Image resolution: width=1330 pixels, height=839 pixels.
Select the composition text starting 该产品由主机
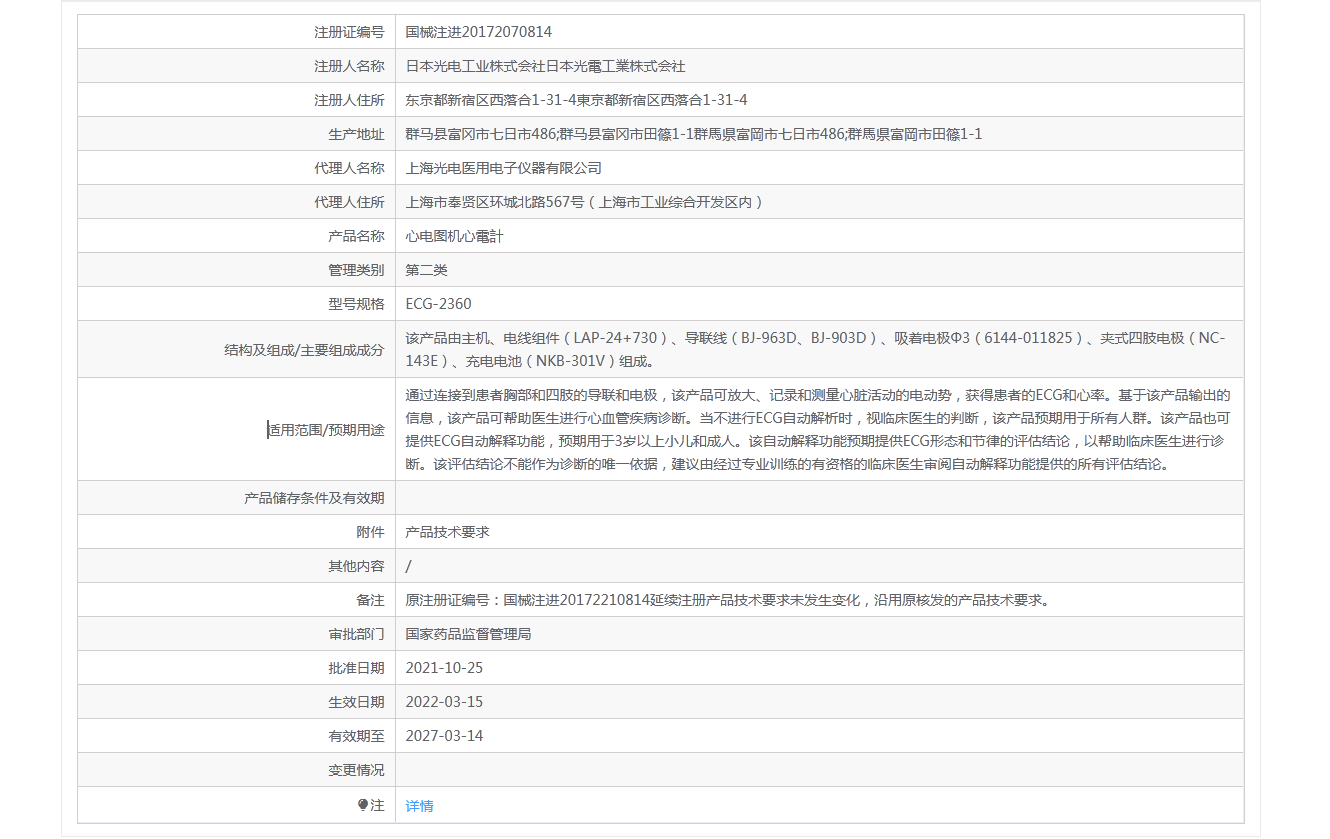pos(815,350)
